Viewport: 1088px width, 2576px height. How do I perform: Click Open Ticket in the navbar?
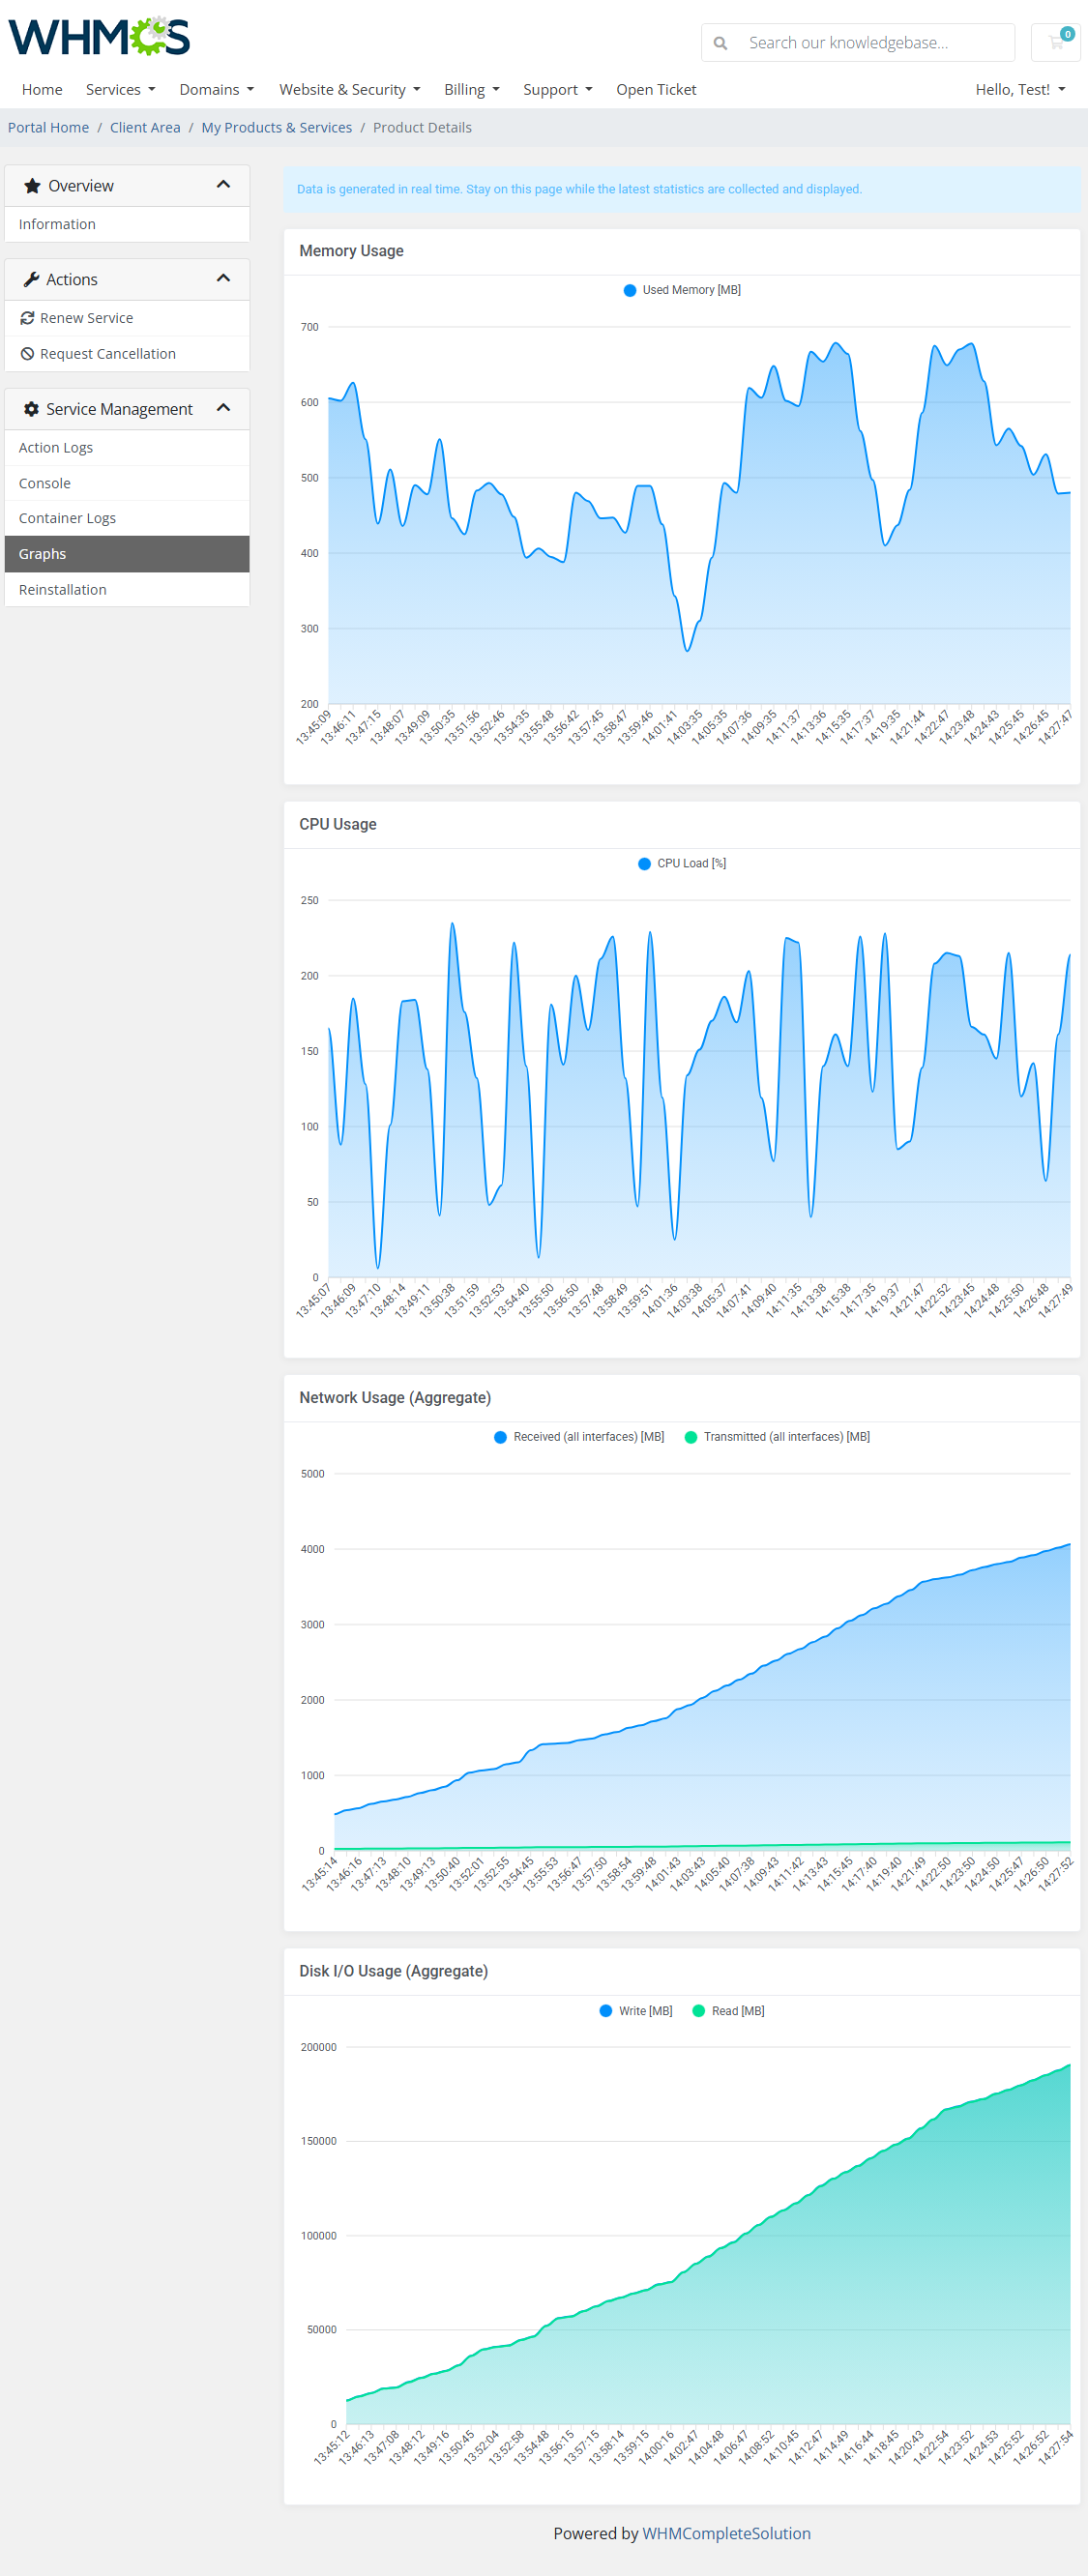(656, 90)
